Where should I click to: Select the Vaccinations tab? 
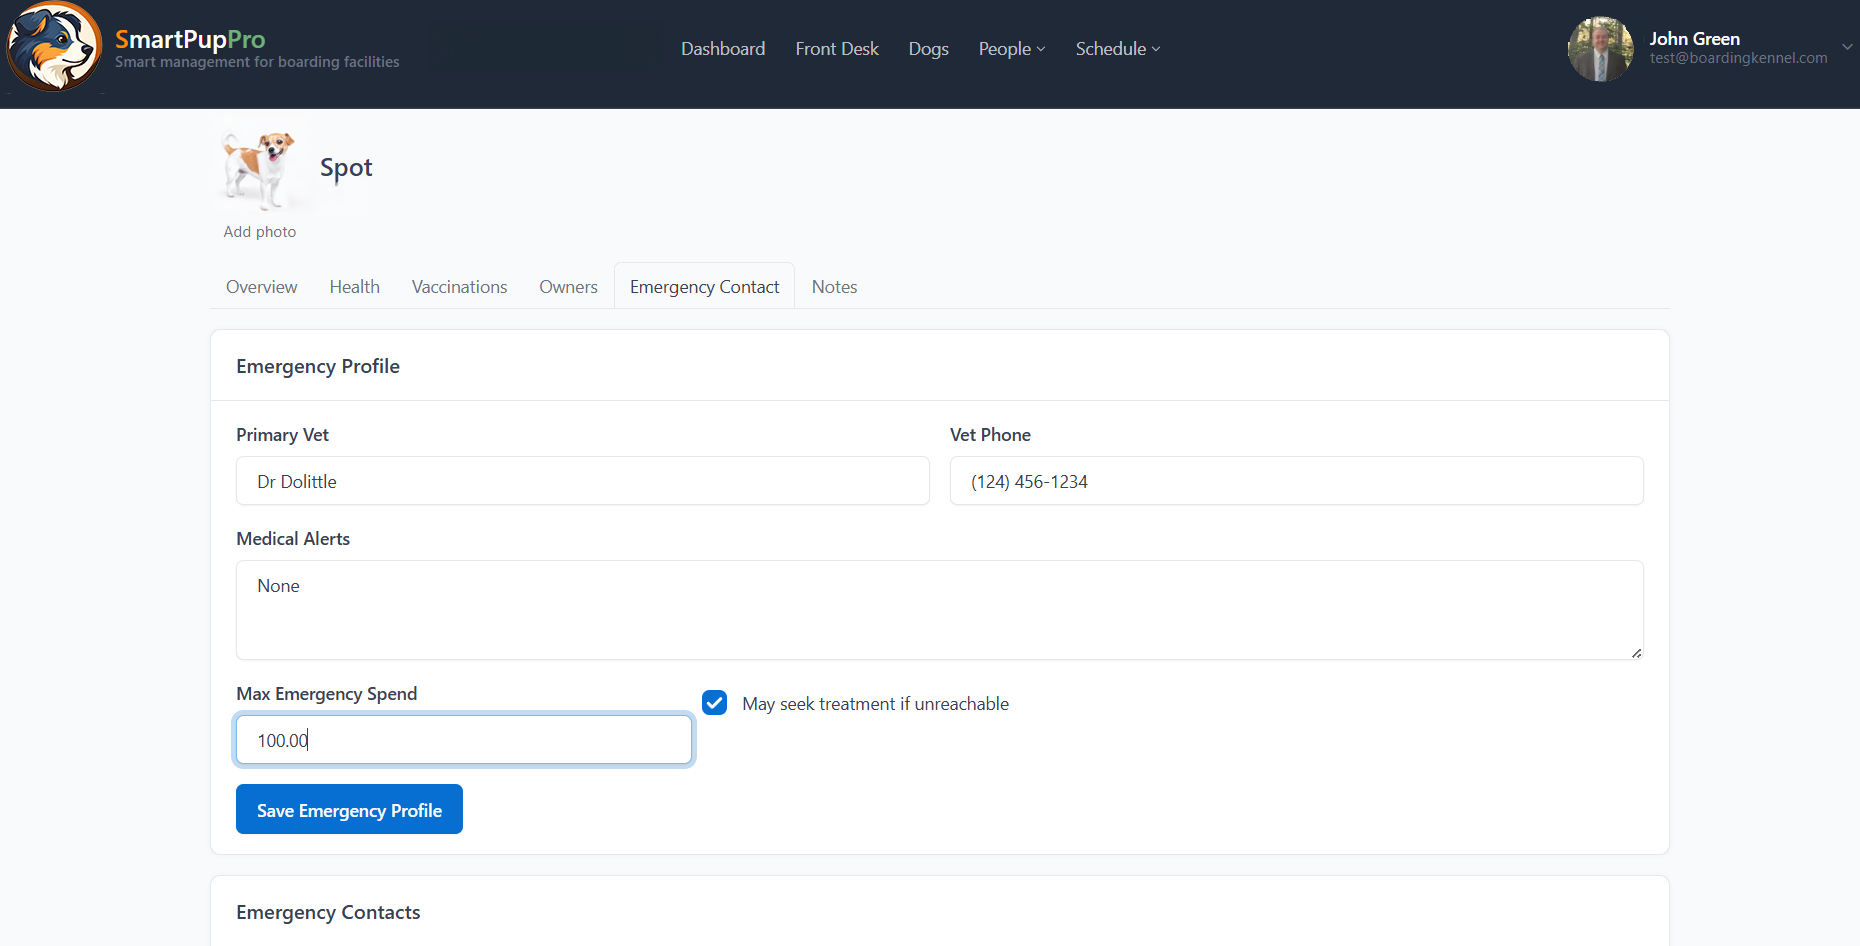tap(459, 287)
